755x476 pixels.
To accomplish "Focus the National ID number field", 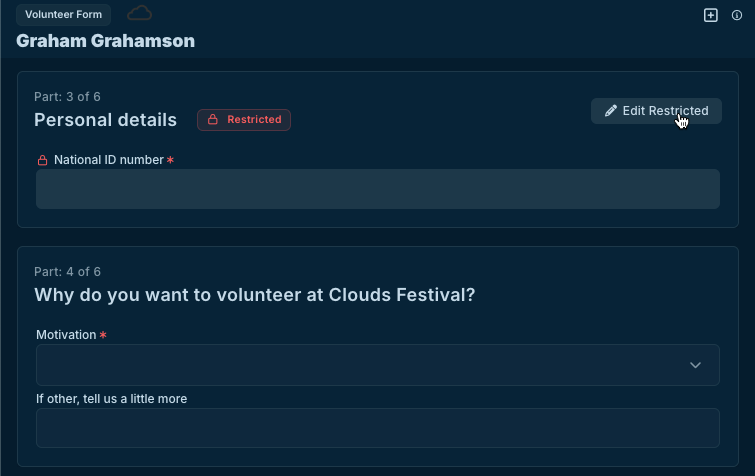I will click(377, 189).
